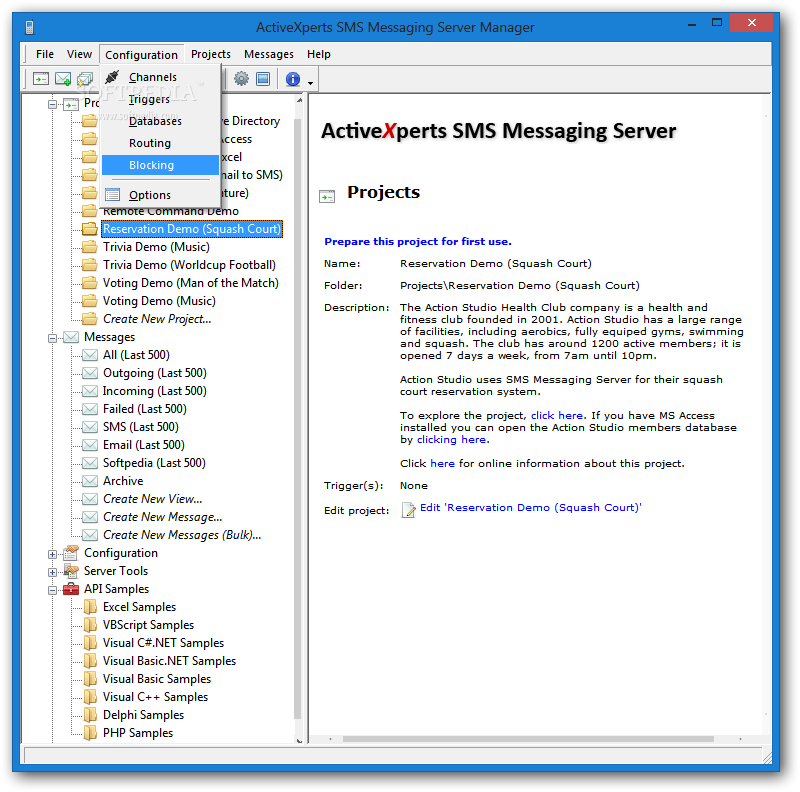Image resolution: width=800 pixels, height=792 pixels.
Task: Click the right pane horizontal scrollbar
Action: point(528,739)
